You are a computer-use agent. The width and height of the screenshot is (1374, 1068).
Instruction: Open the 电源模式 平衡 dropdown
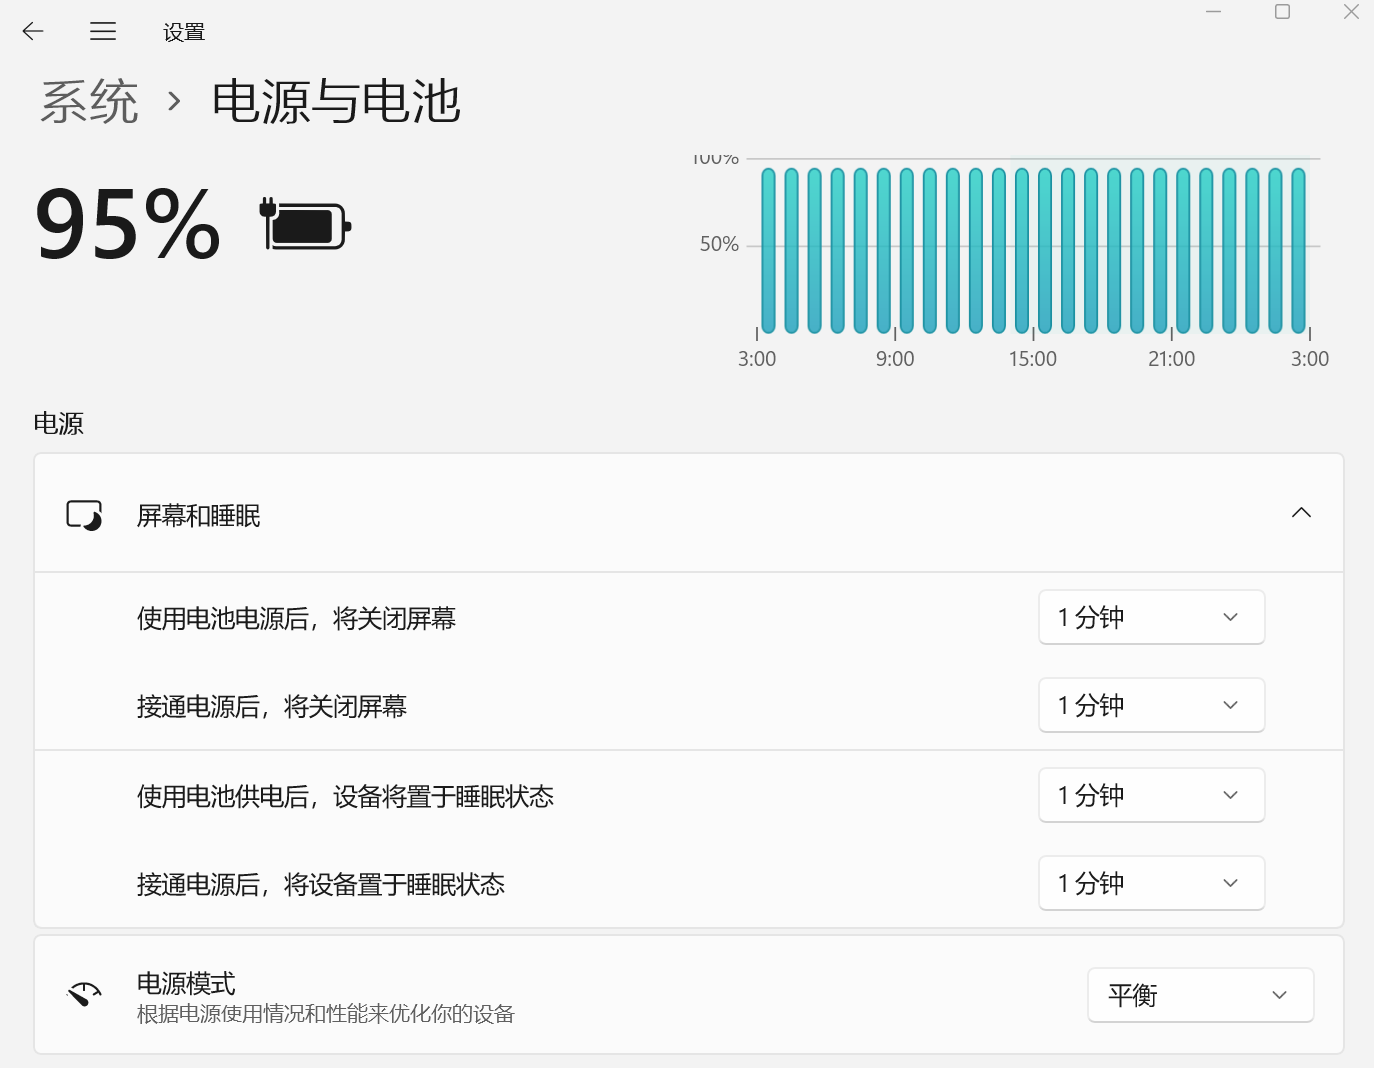tap(1200, 995)
